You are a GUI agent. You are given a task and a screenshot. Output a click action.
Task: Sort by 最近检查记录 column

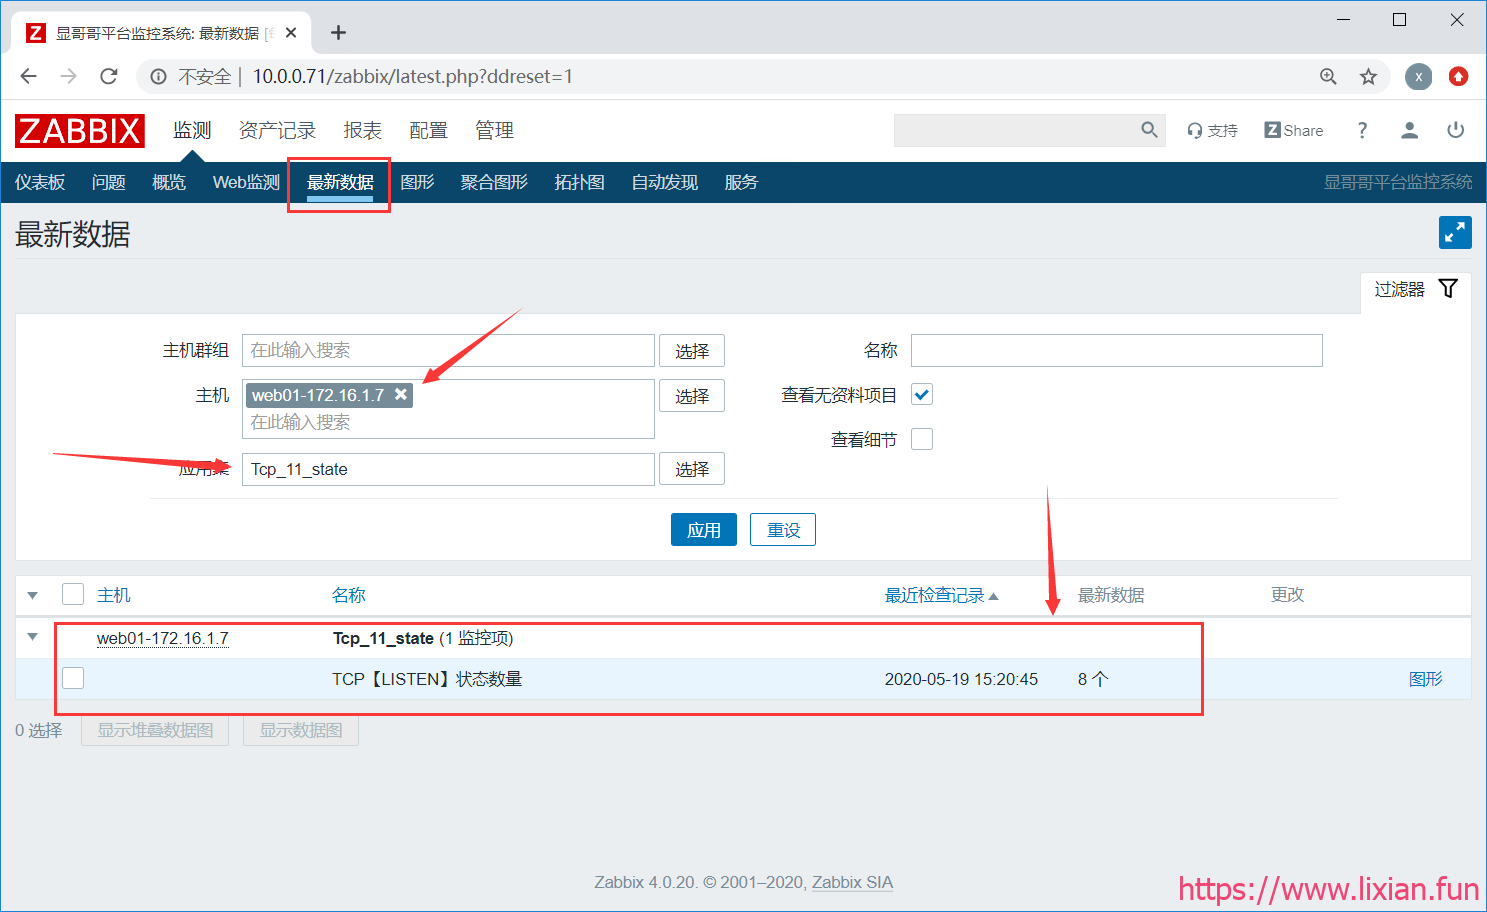coord(934,595)
